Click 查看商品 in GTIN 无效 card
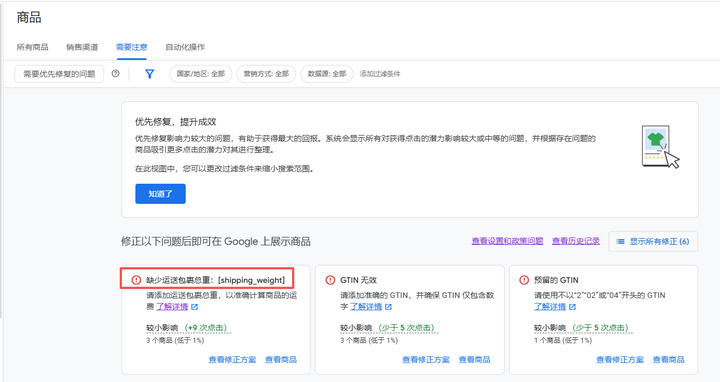The image size is (720, 382). [475, 360]
